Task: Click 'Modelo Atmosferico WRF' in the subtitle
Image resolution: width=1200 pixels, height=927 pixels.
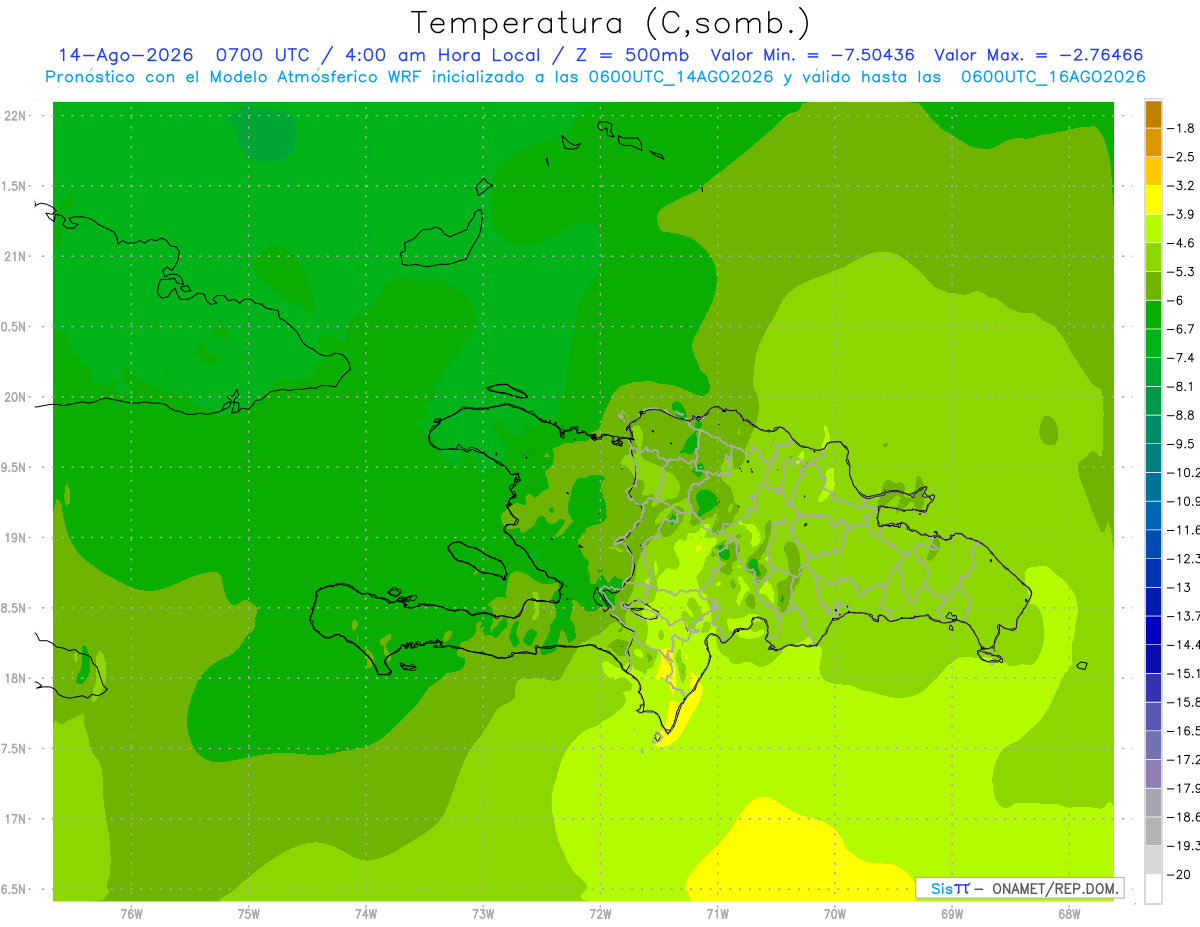Action: pos(310,77)
